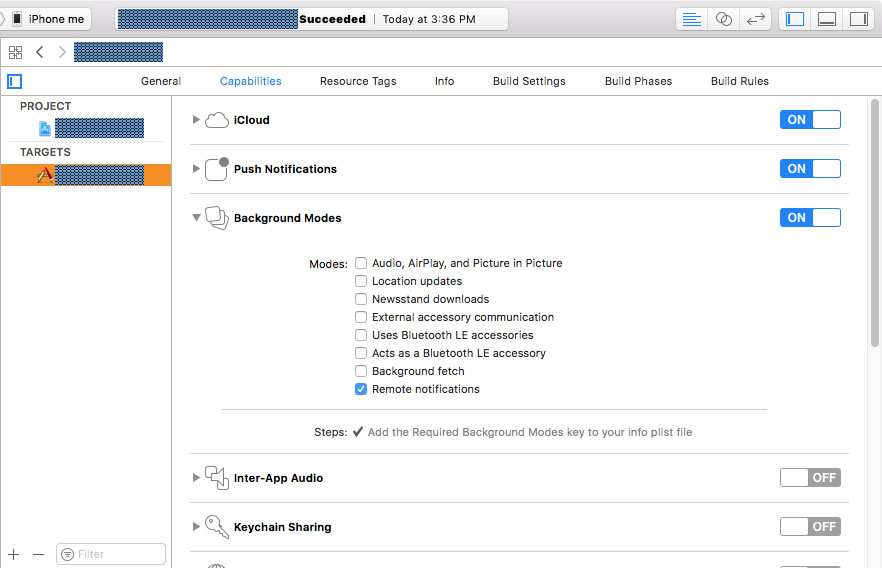
Task: Open the General tab
Action: (x=161, y=81)
